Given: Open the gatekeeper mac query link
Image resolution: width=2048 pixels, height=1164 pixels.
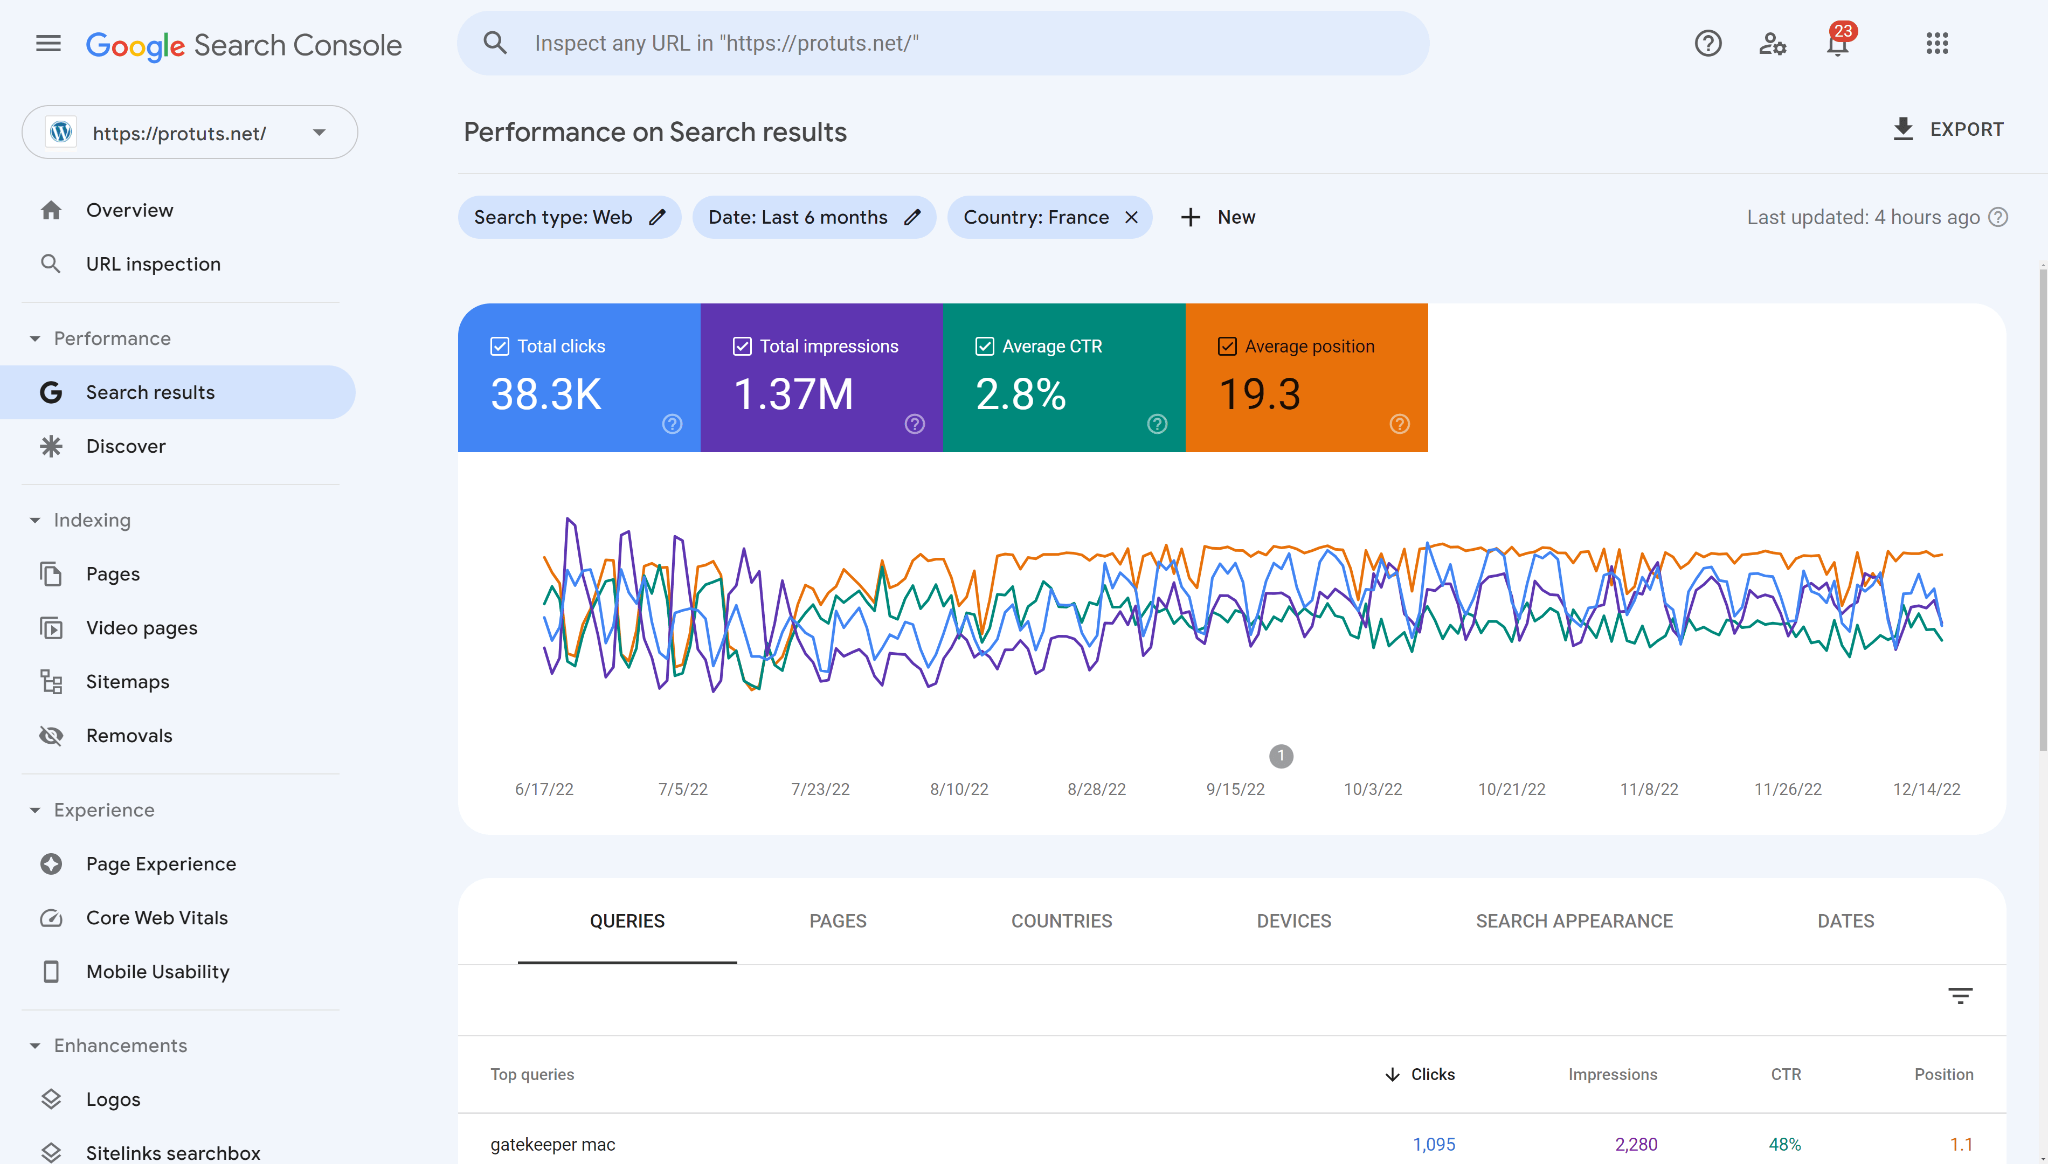Looking at the screenshot, I should [553, 1144].
